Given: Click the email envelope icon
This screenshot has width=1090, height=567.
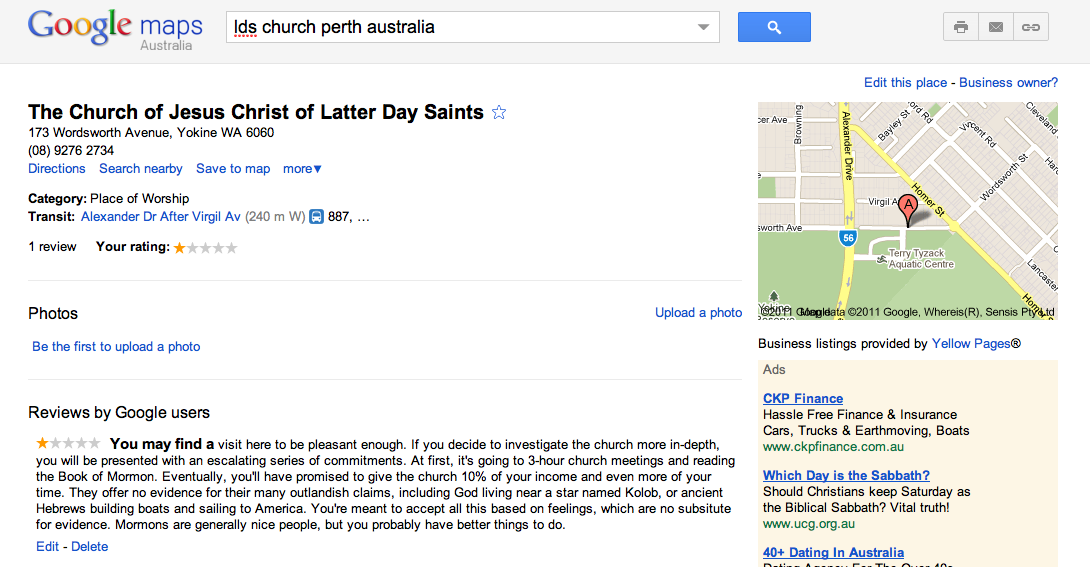Looking at the screenshot, I should coord(996,27).
